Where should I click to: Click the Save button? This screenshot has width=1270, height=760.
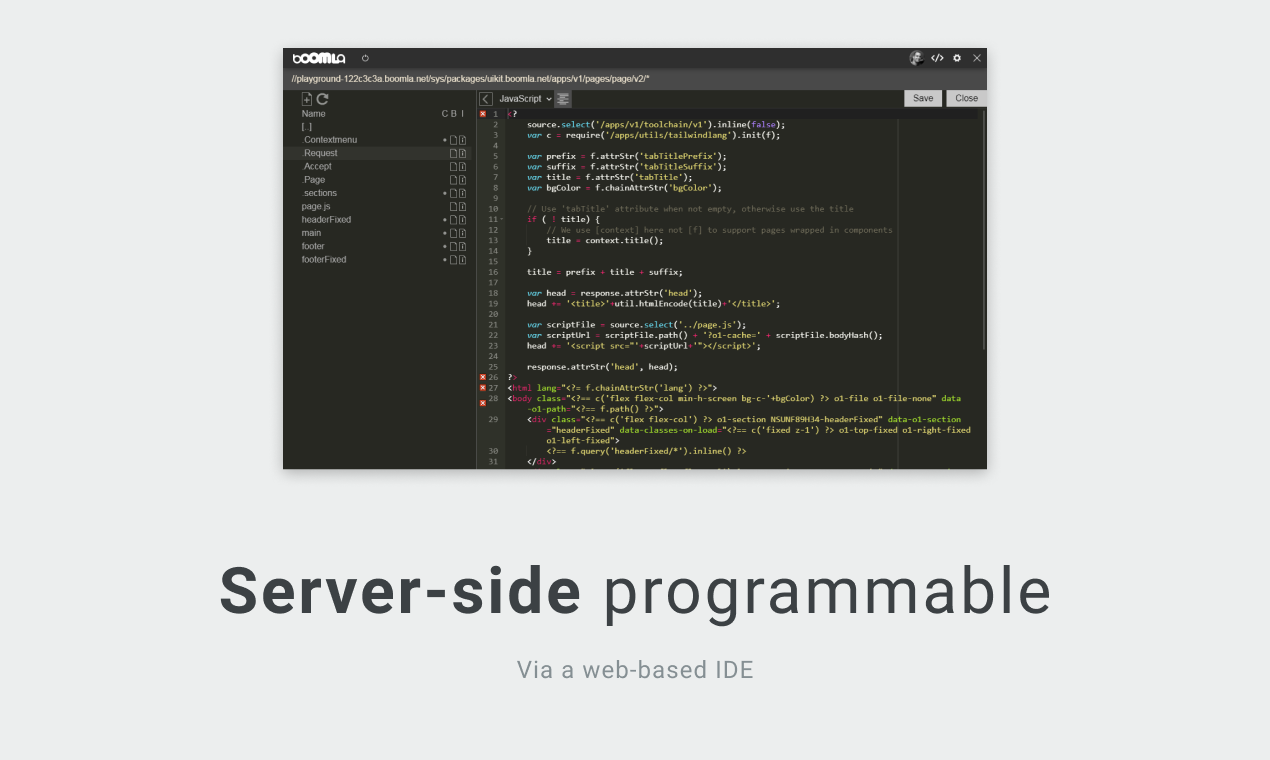point(923,98)
